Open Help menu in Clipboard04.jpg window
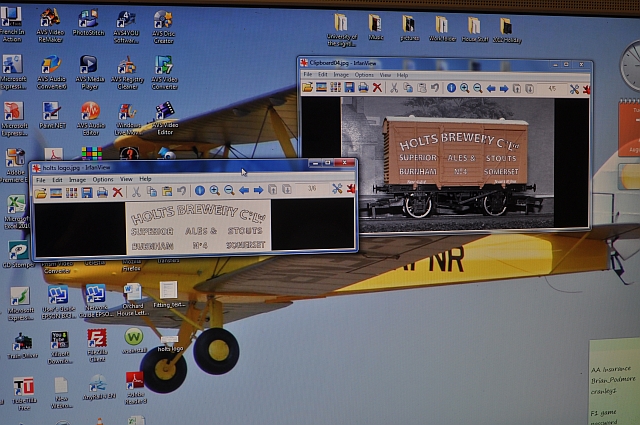The image size is (640, 425). point(402,75)
